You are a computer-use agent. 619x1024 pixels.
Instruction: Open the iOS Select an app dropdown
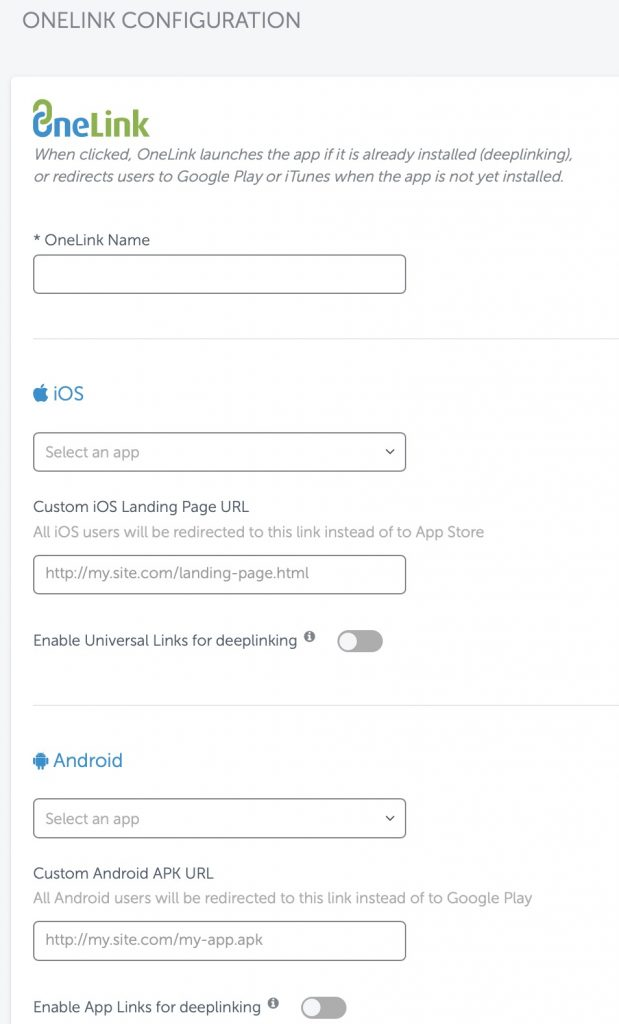pyautogui.click(x=219, y=452)
